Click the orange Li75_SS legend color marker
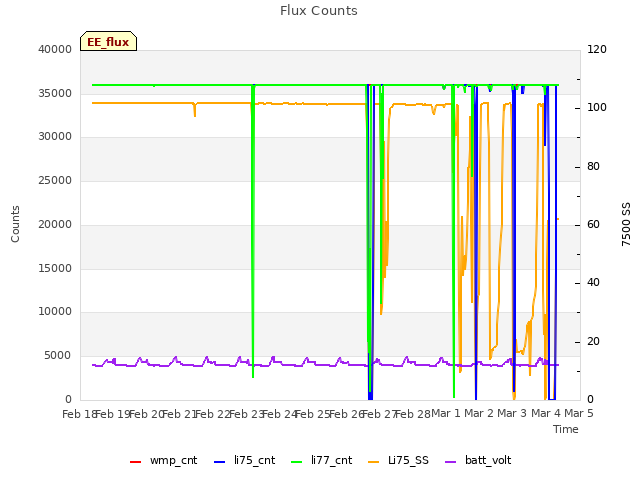Screen dimensions: 640x480 pyautogui.click(x=374, y=462)
